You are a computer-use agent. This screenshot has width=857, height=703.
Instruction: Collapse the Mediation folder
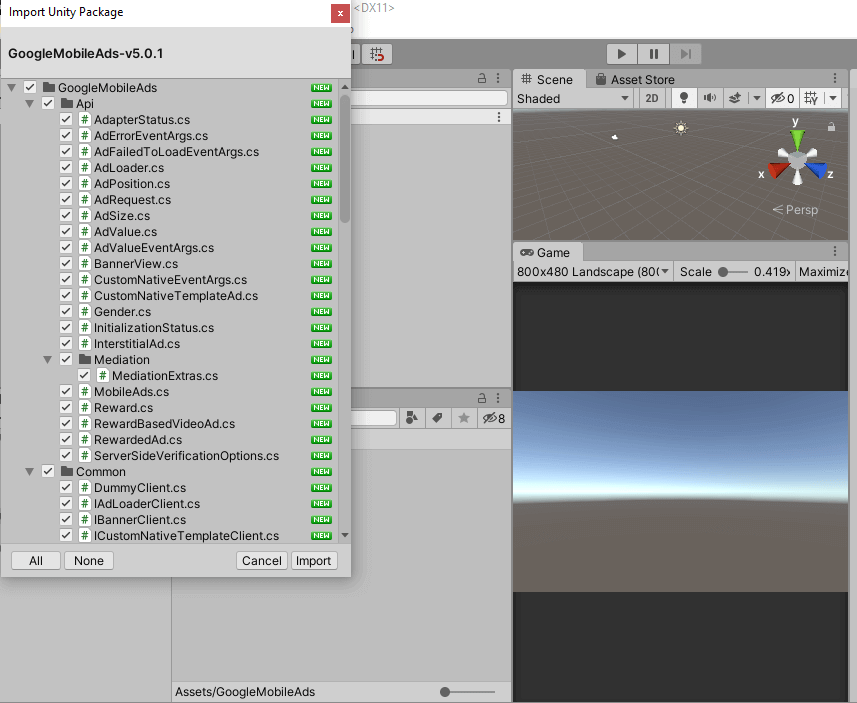pos(48,360)
